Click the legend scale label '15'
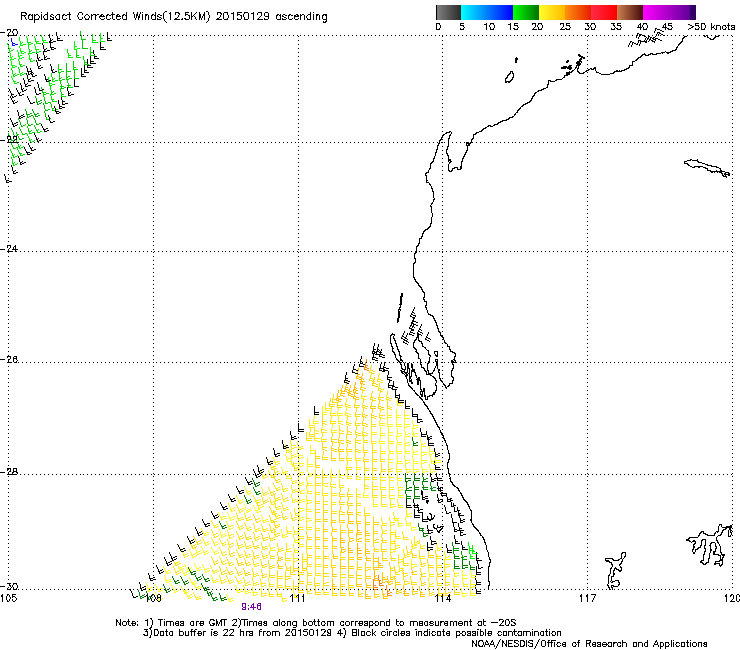This screenshot has height=650, width=740. point(513,27)
